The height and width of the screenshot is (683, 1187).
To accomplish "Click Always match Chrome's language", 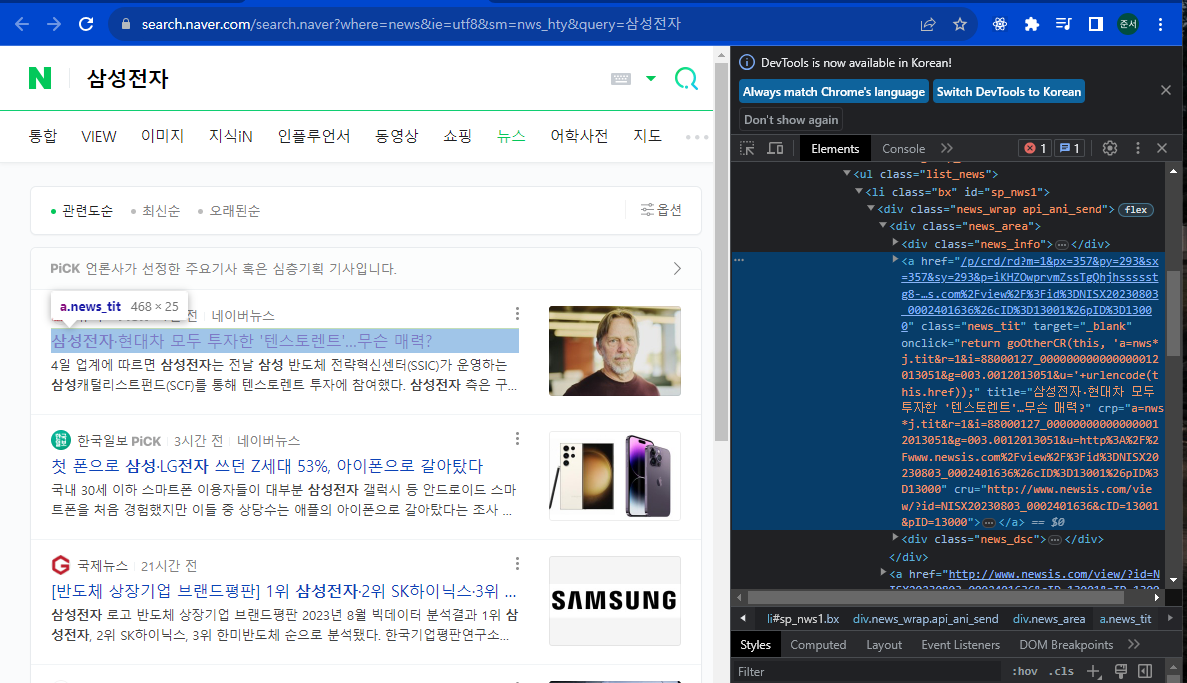I will point(833,92).
